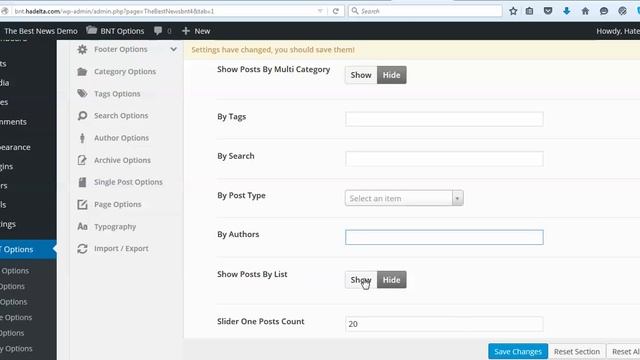Click the Import / Export refresh icon
640x360 pixels.
[x=82, y=249]
